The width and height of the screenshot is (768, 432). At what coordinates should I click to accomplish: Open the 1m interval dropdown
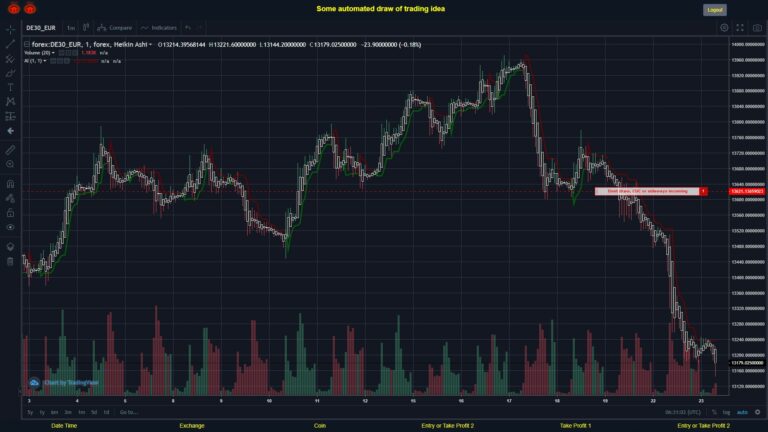tap(71, 28)
